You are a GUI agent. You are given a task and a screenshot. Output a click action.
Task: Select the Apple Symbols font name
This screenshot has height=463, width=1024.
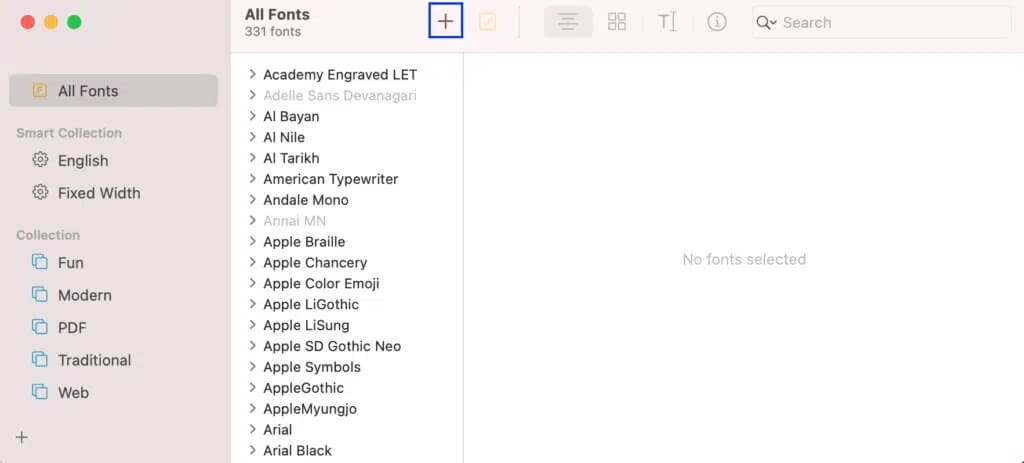[x=312, y=367]
